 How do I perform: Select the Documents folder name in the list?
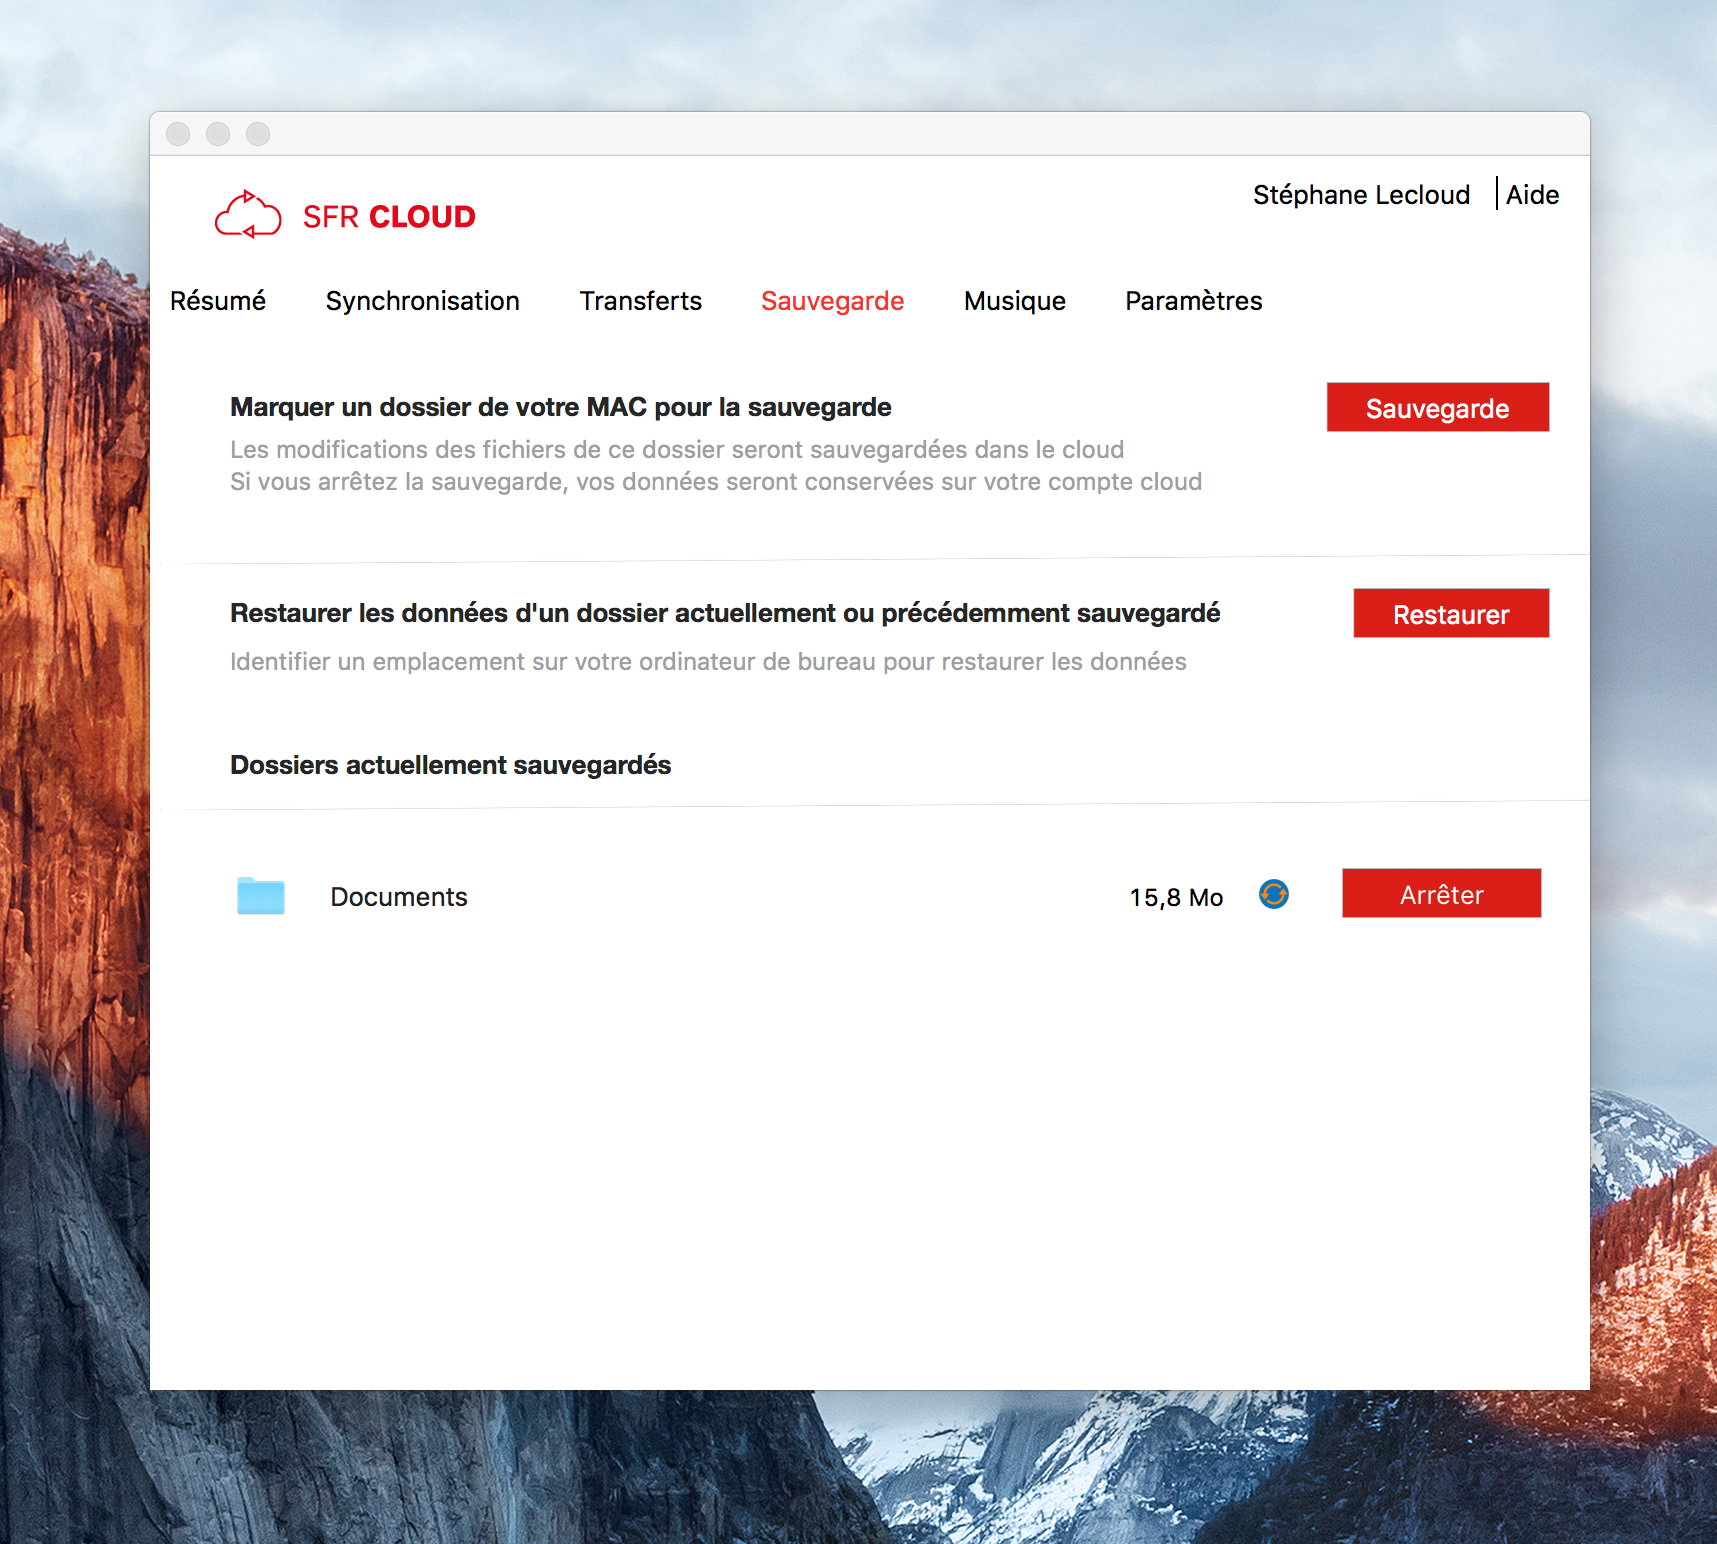click(x=399, y=897)
